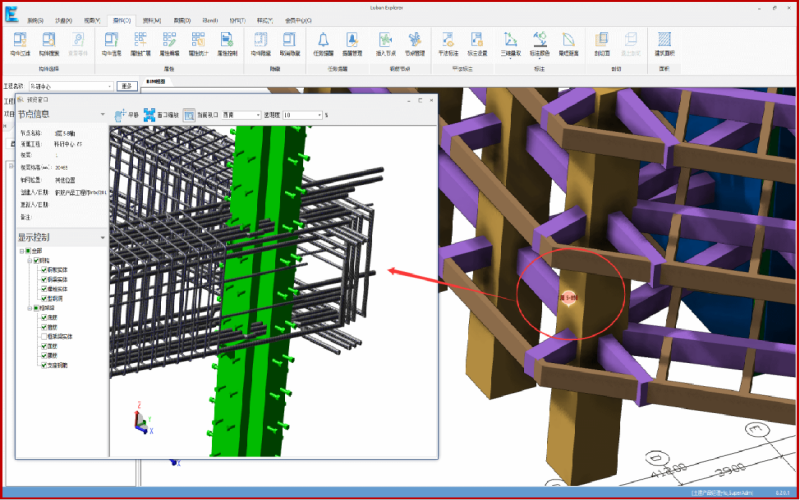Click the 插入节点 insert node icon
This screenshot has height=500, width=800.
pos(386,40)
